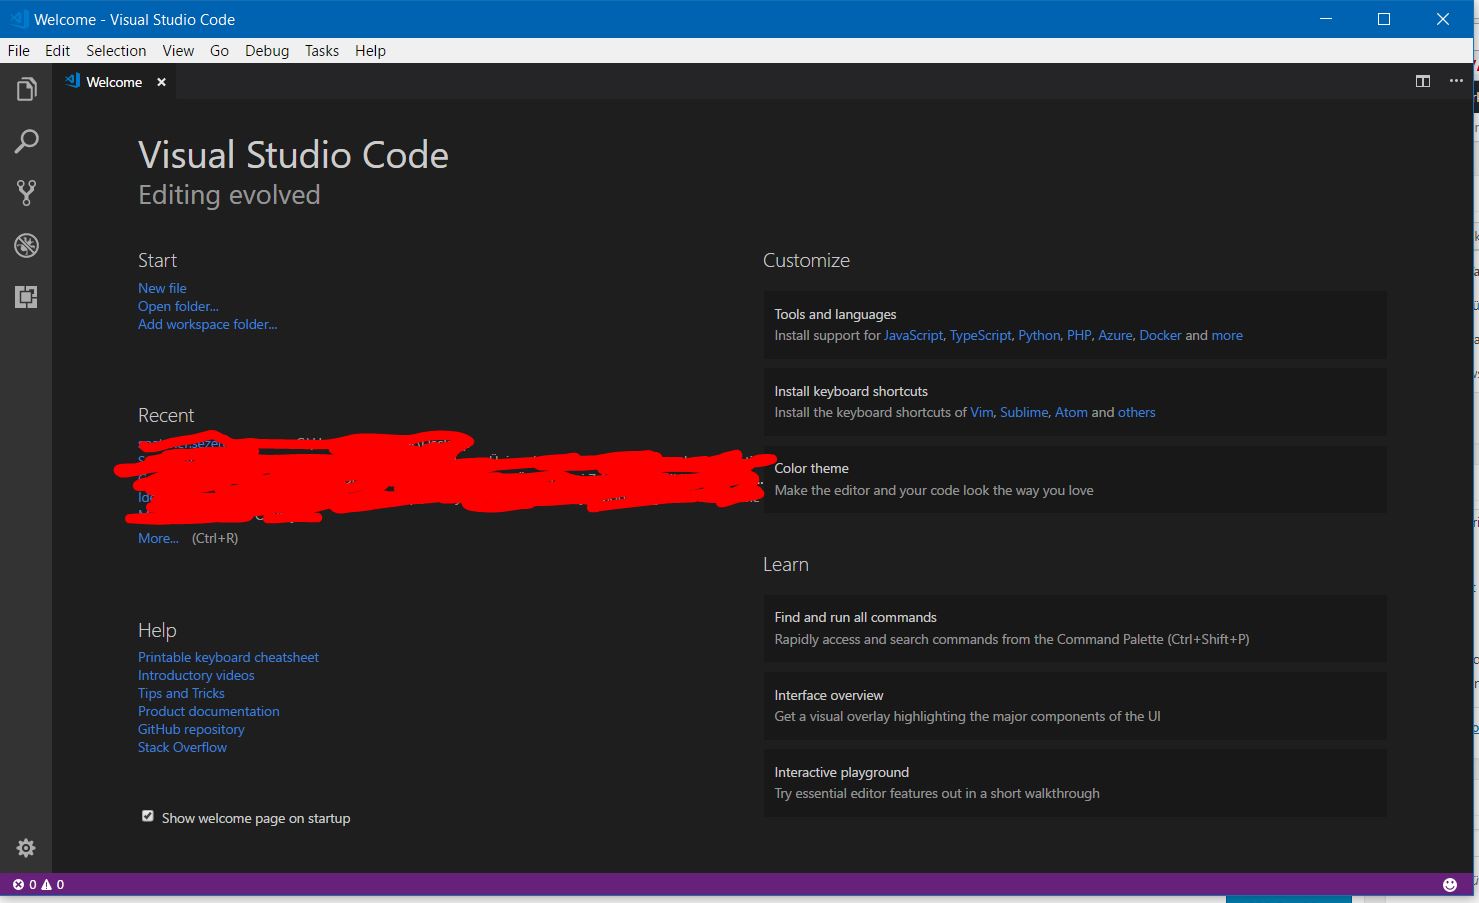
Task: Open Product documentation link
Action: (208, 711)
